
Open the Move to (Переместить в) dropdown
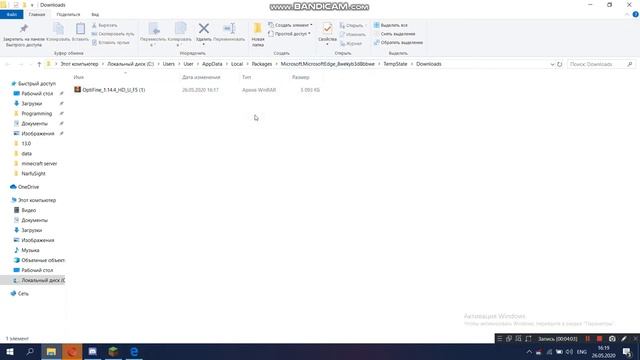153,34
